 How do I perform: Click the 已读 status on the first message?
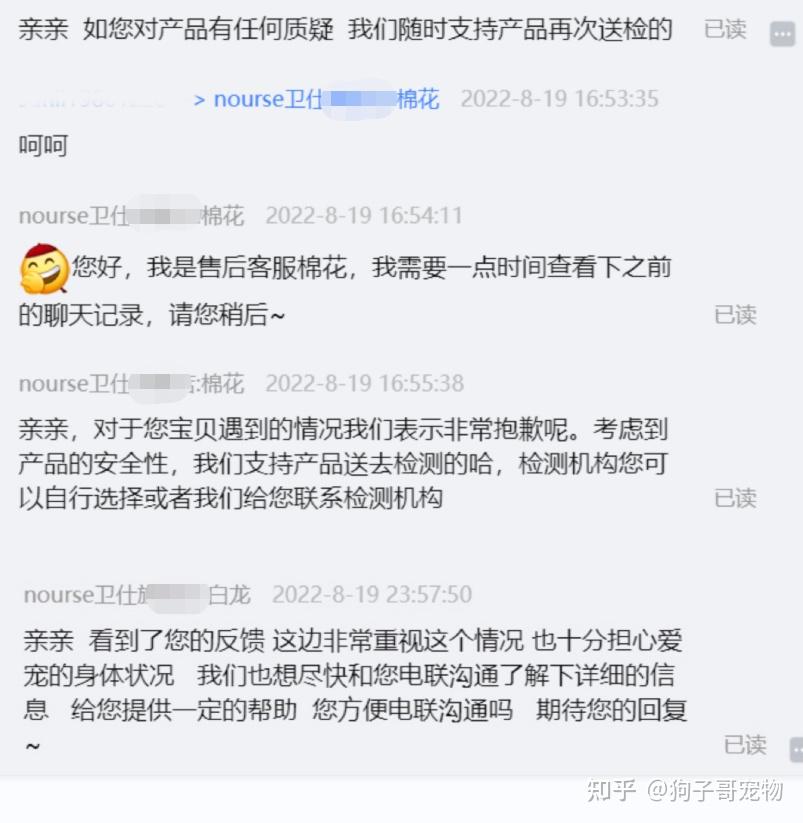(x=725, y=29)
